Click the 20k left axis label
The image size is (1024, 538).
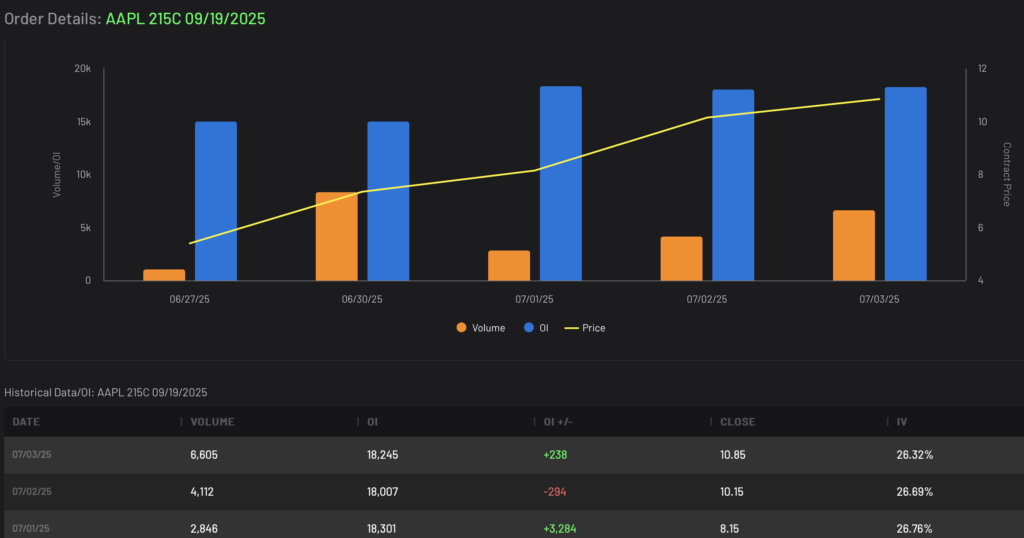(82, 69)
